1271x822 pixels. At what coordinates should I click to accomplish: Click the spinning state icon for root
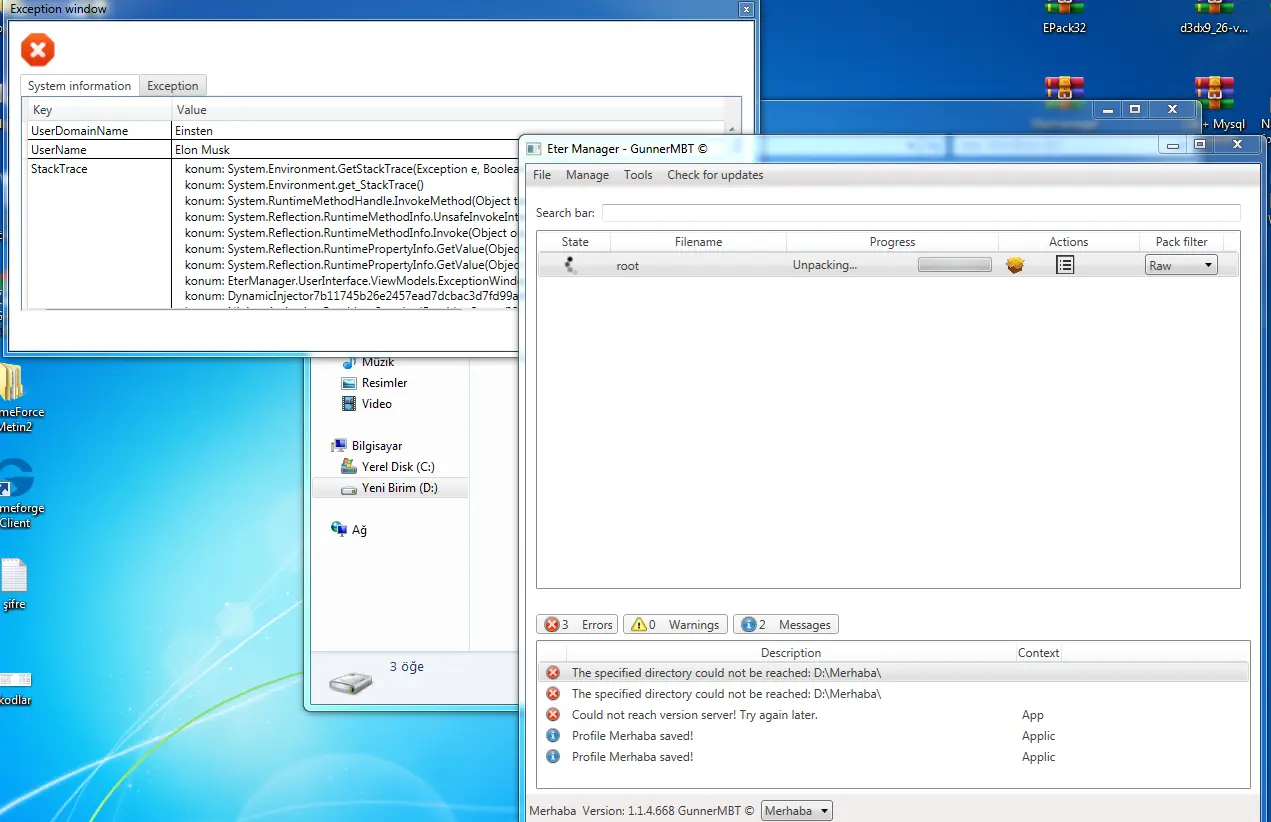pyautogui.click(x=570, y=265)
